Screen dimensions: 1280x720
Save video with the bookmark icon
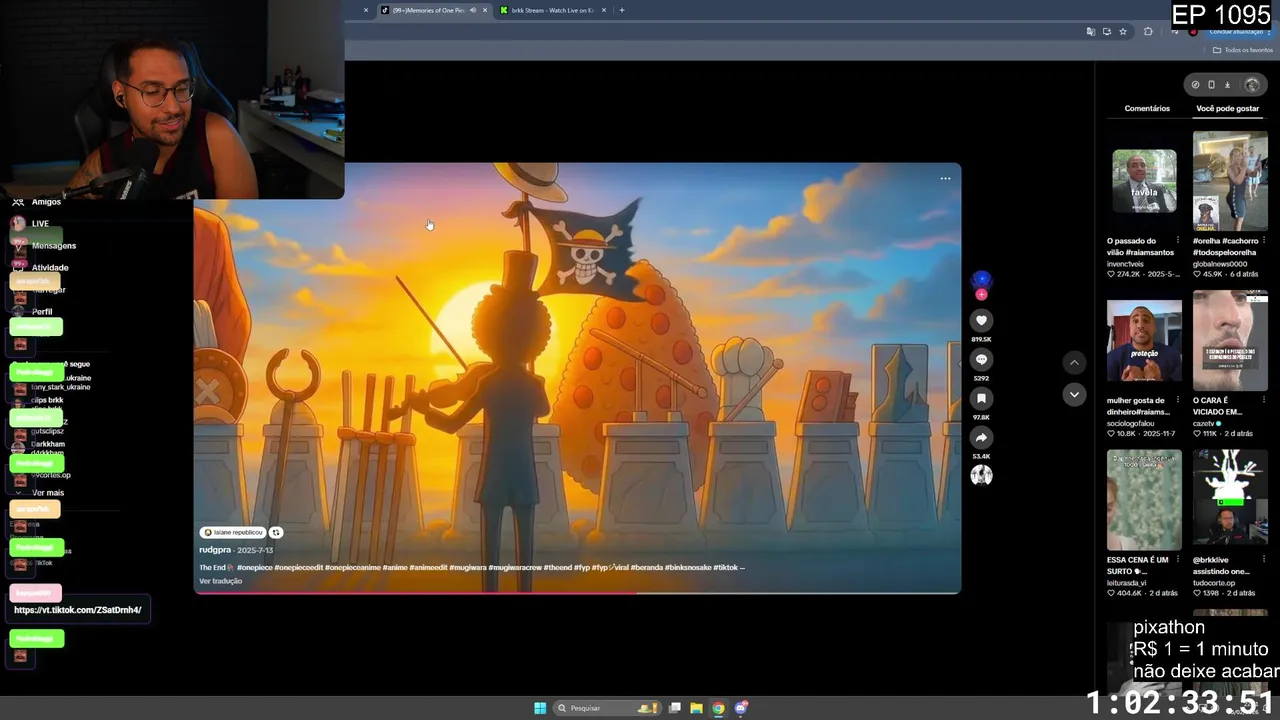pos(981,398)
